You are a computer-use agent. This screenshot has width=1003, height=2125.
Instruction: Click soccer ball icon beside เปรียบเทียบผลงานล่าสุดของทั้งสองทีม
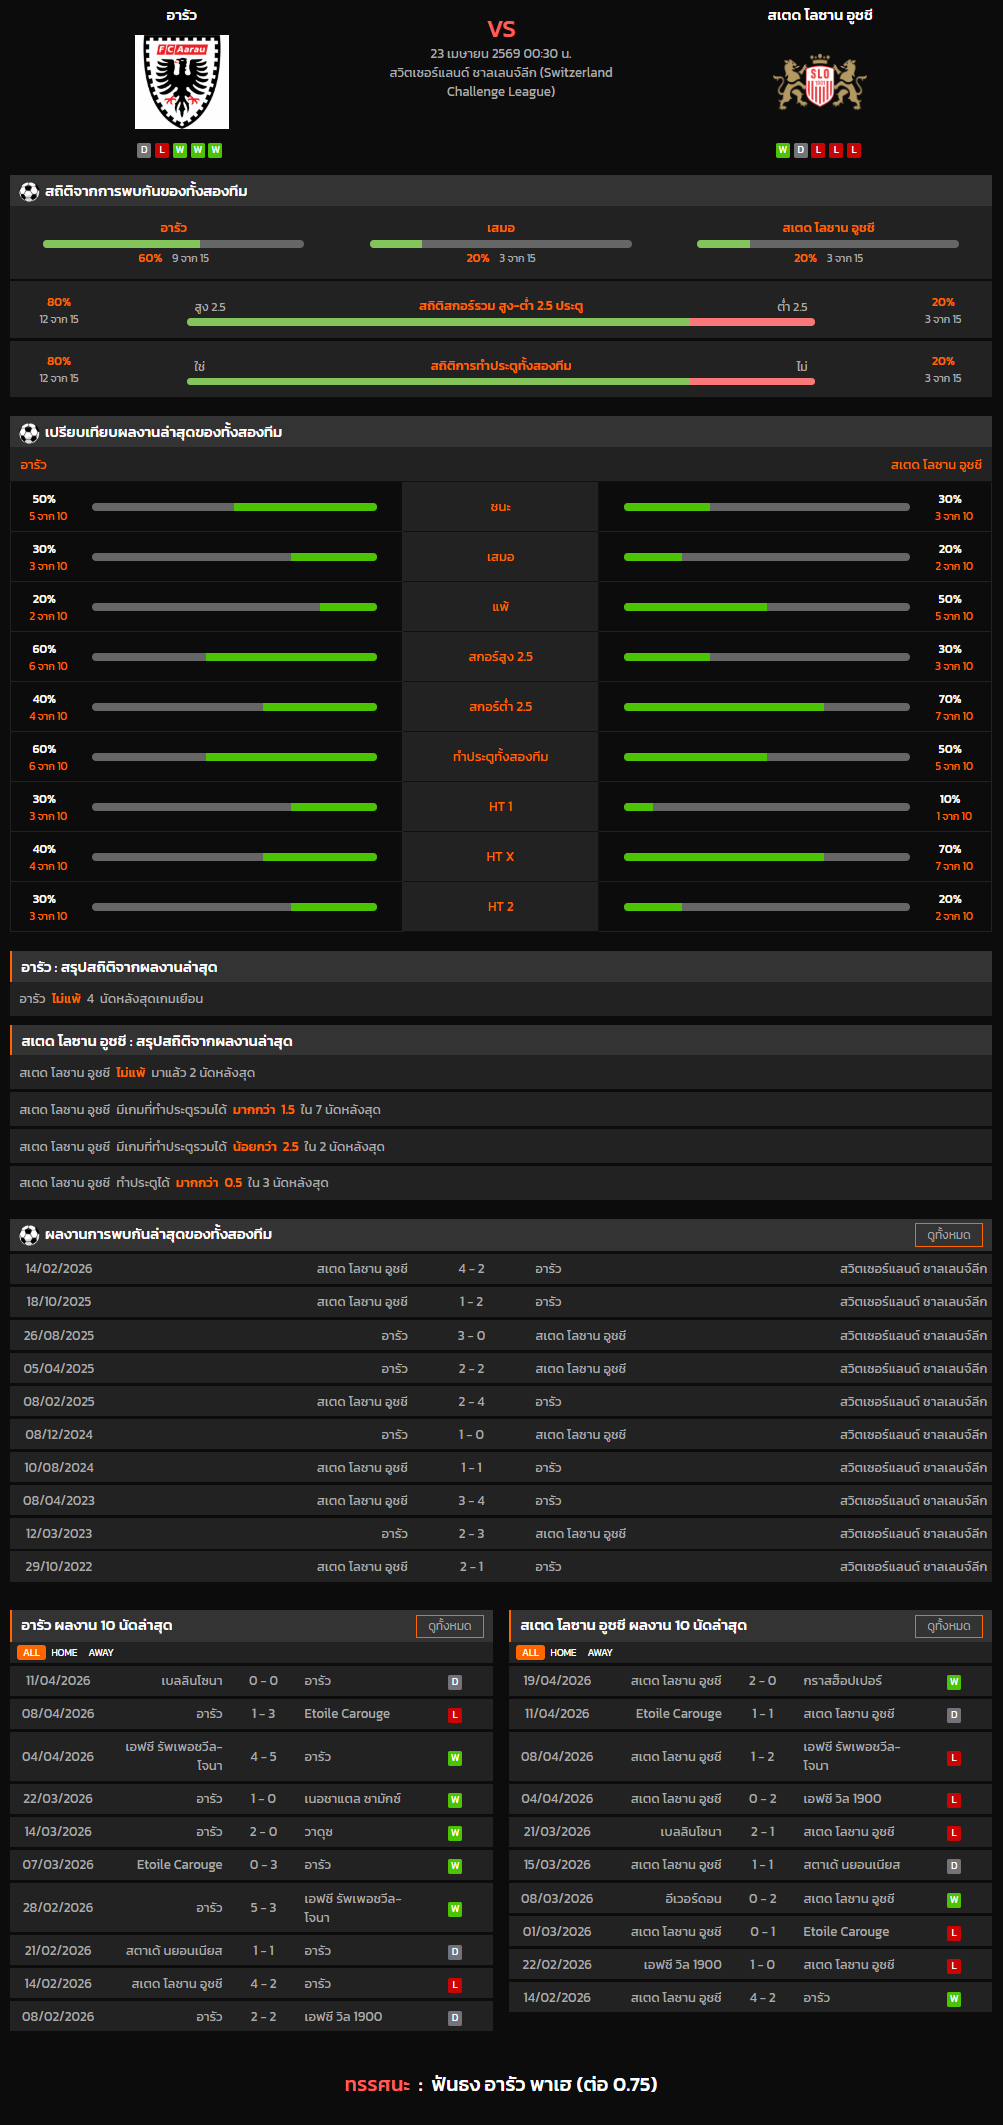coord(29,432)
